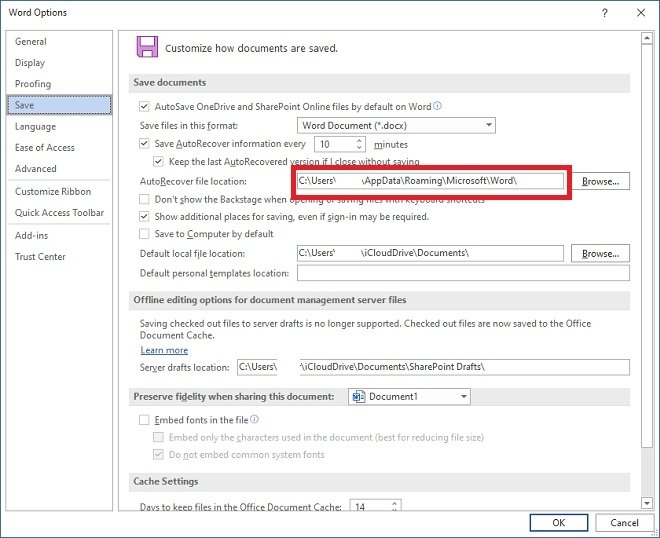Click the info icon next to Embed fonts
The height and width of the screenshot is (538, 660).
[254, 419]
